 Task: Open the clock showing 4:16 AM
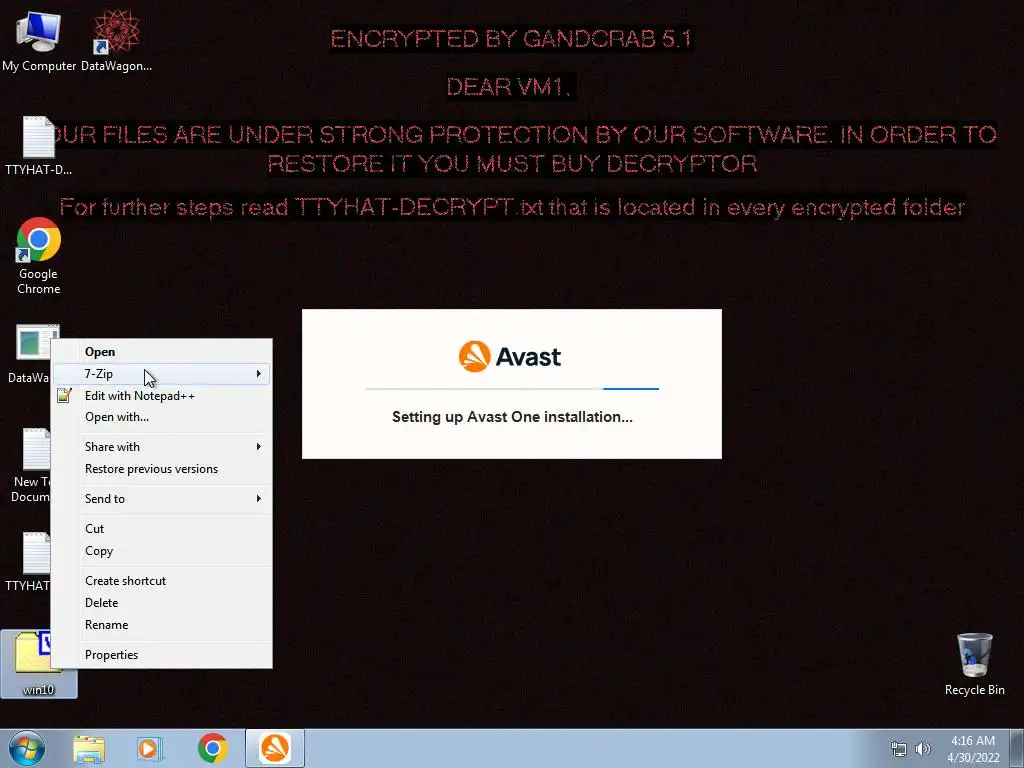pyautogui.click(x=973, y=749)
